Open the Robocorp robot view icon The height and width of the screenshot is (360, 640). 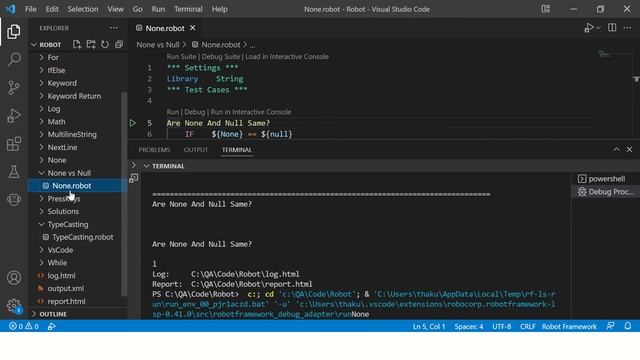pos(13,200)
